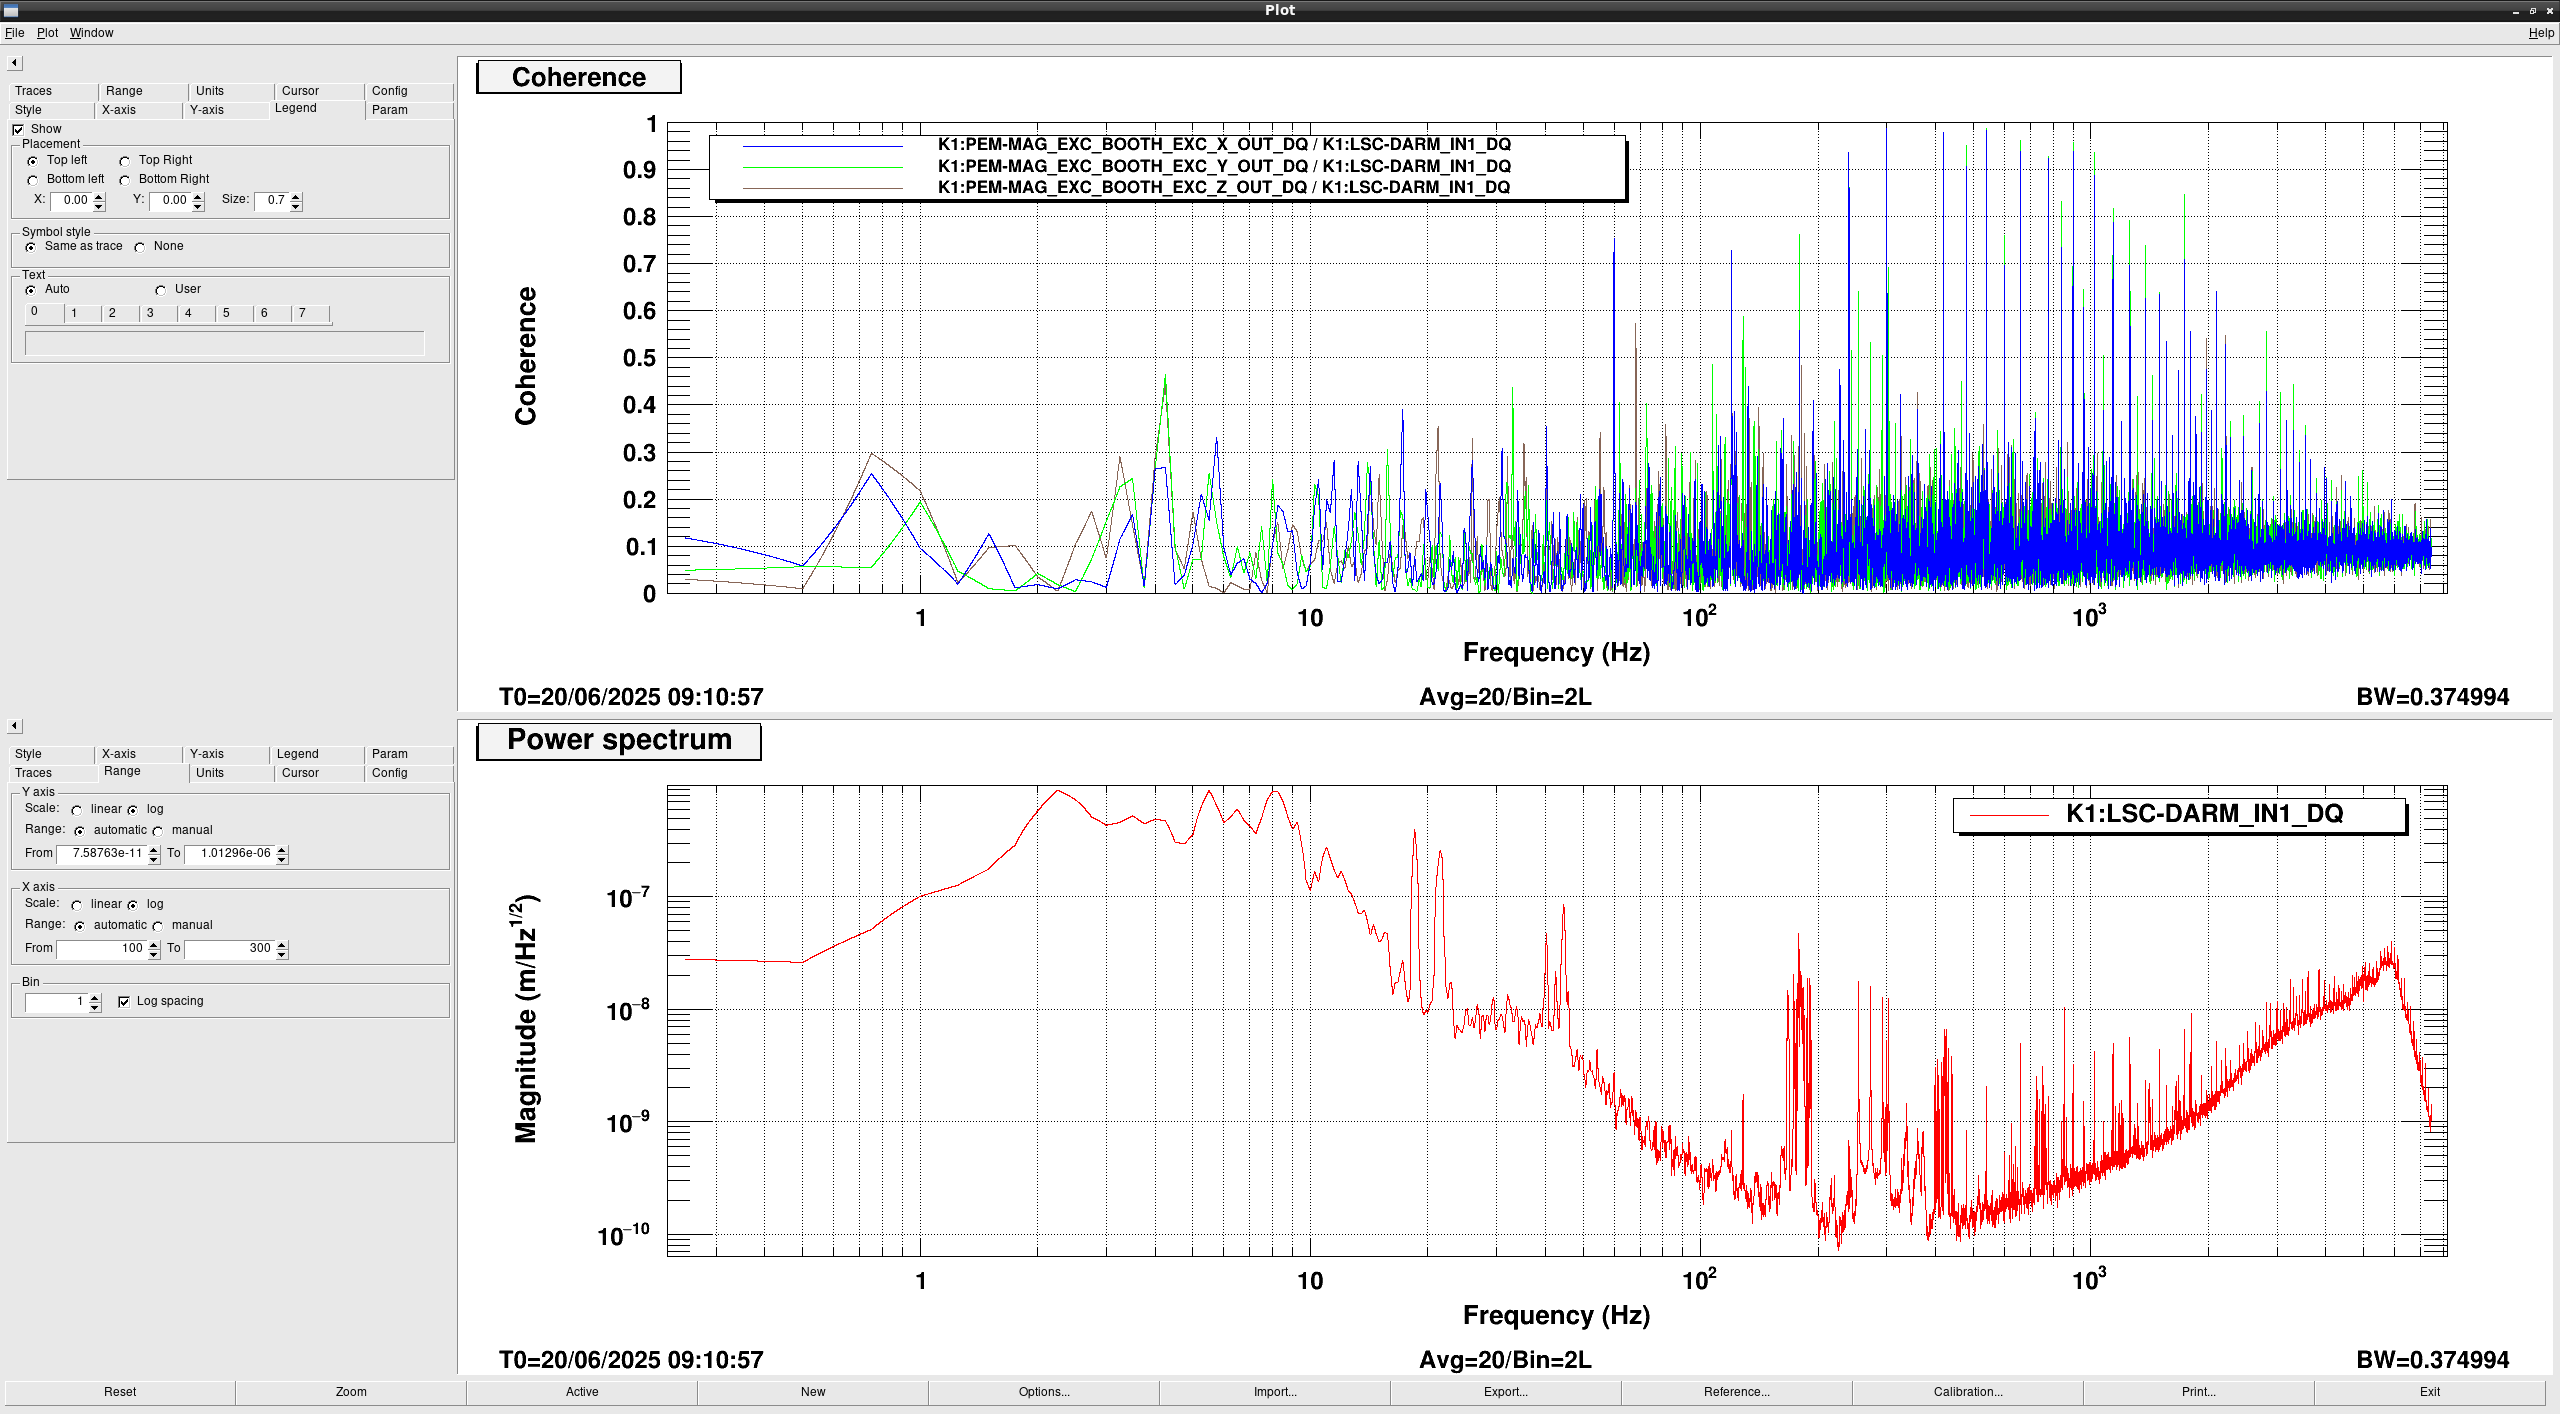Click the Active button
Viewport: 2560px width, 1414px height.
point(582,1392)
